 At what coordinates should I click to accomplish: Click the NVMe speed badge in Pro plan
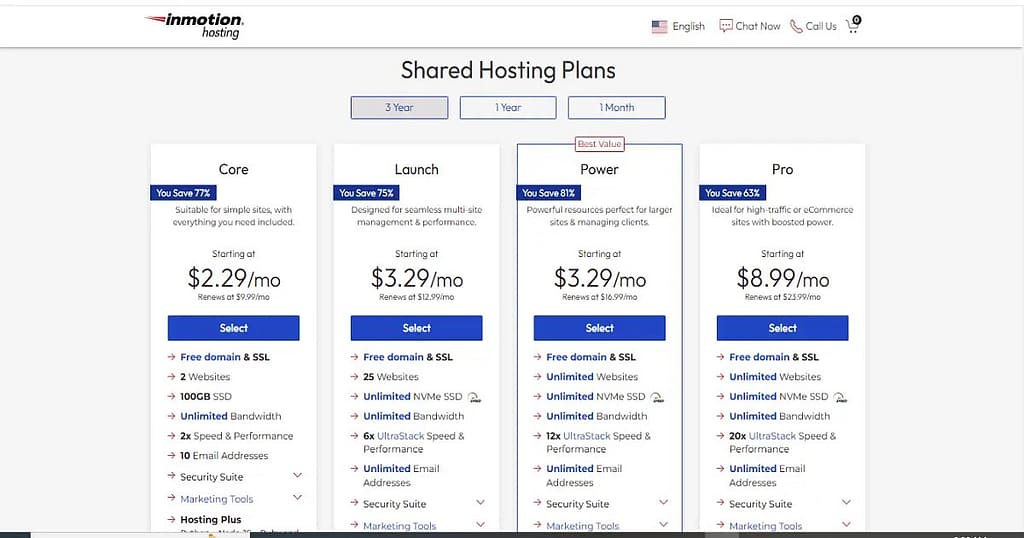[840, 397]
